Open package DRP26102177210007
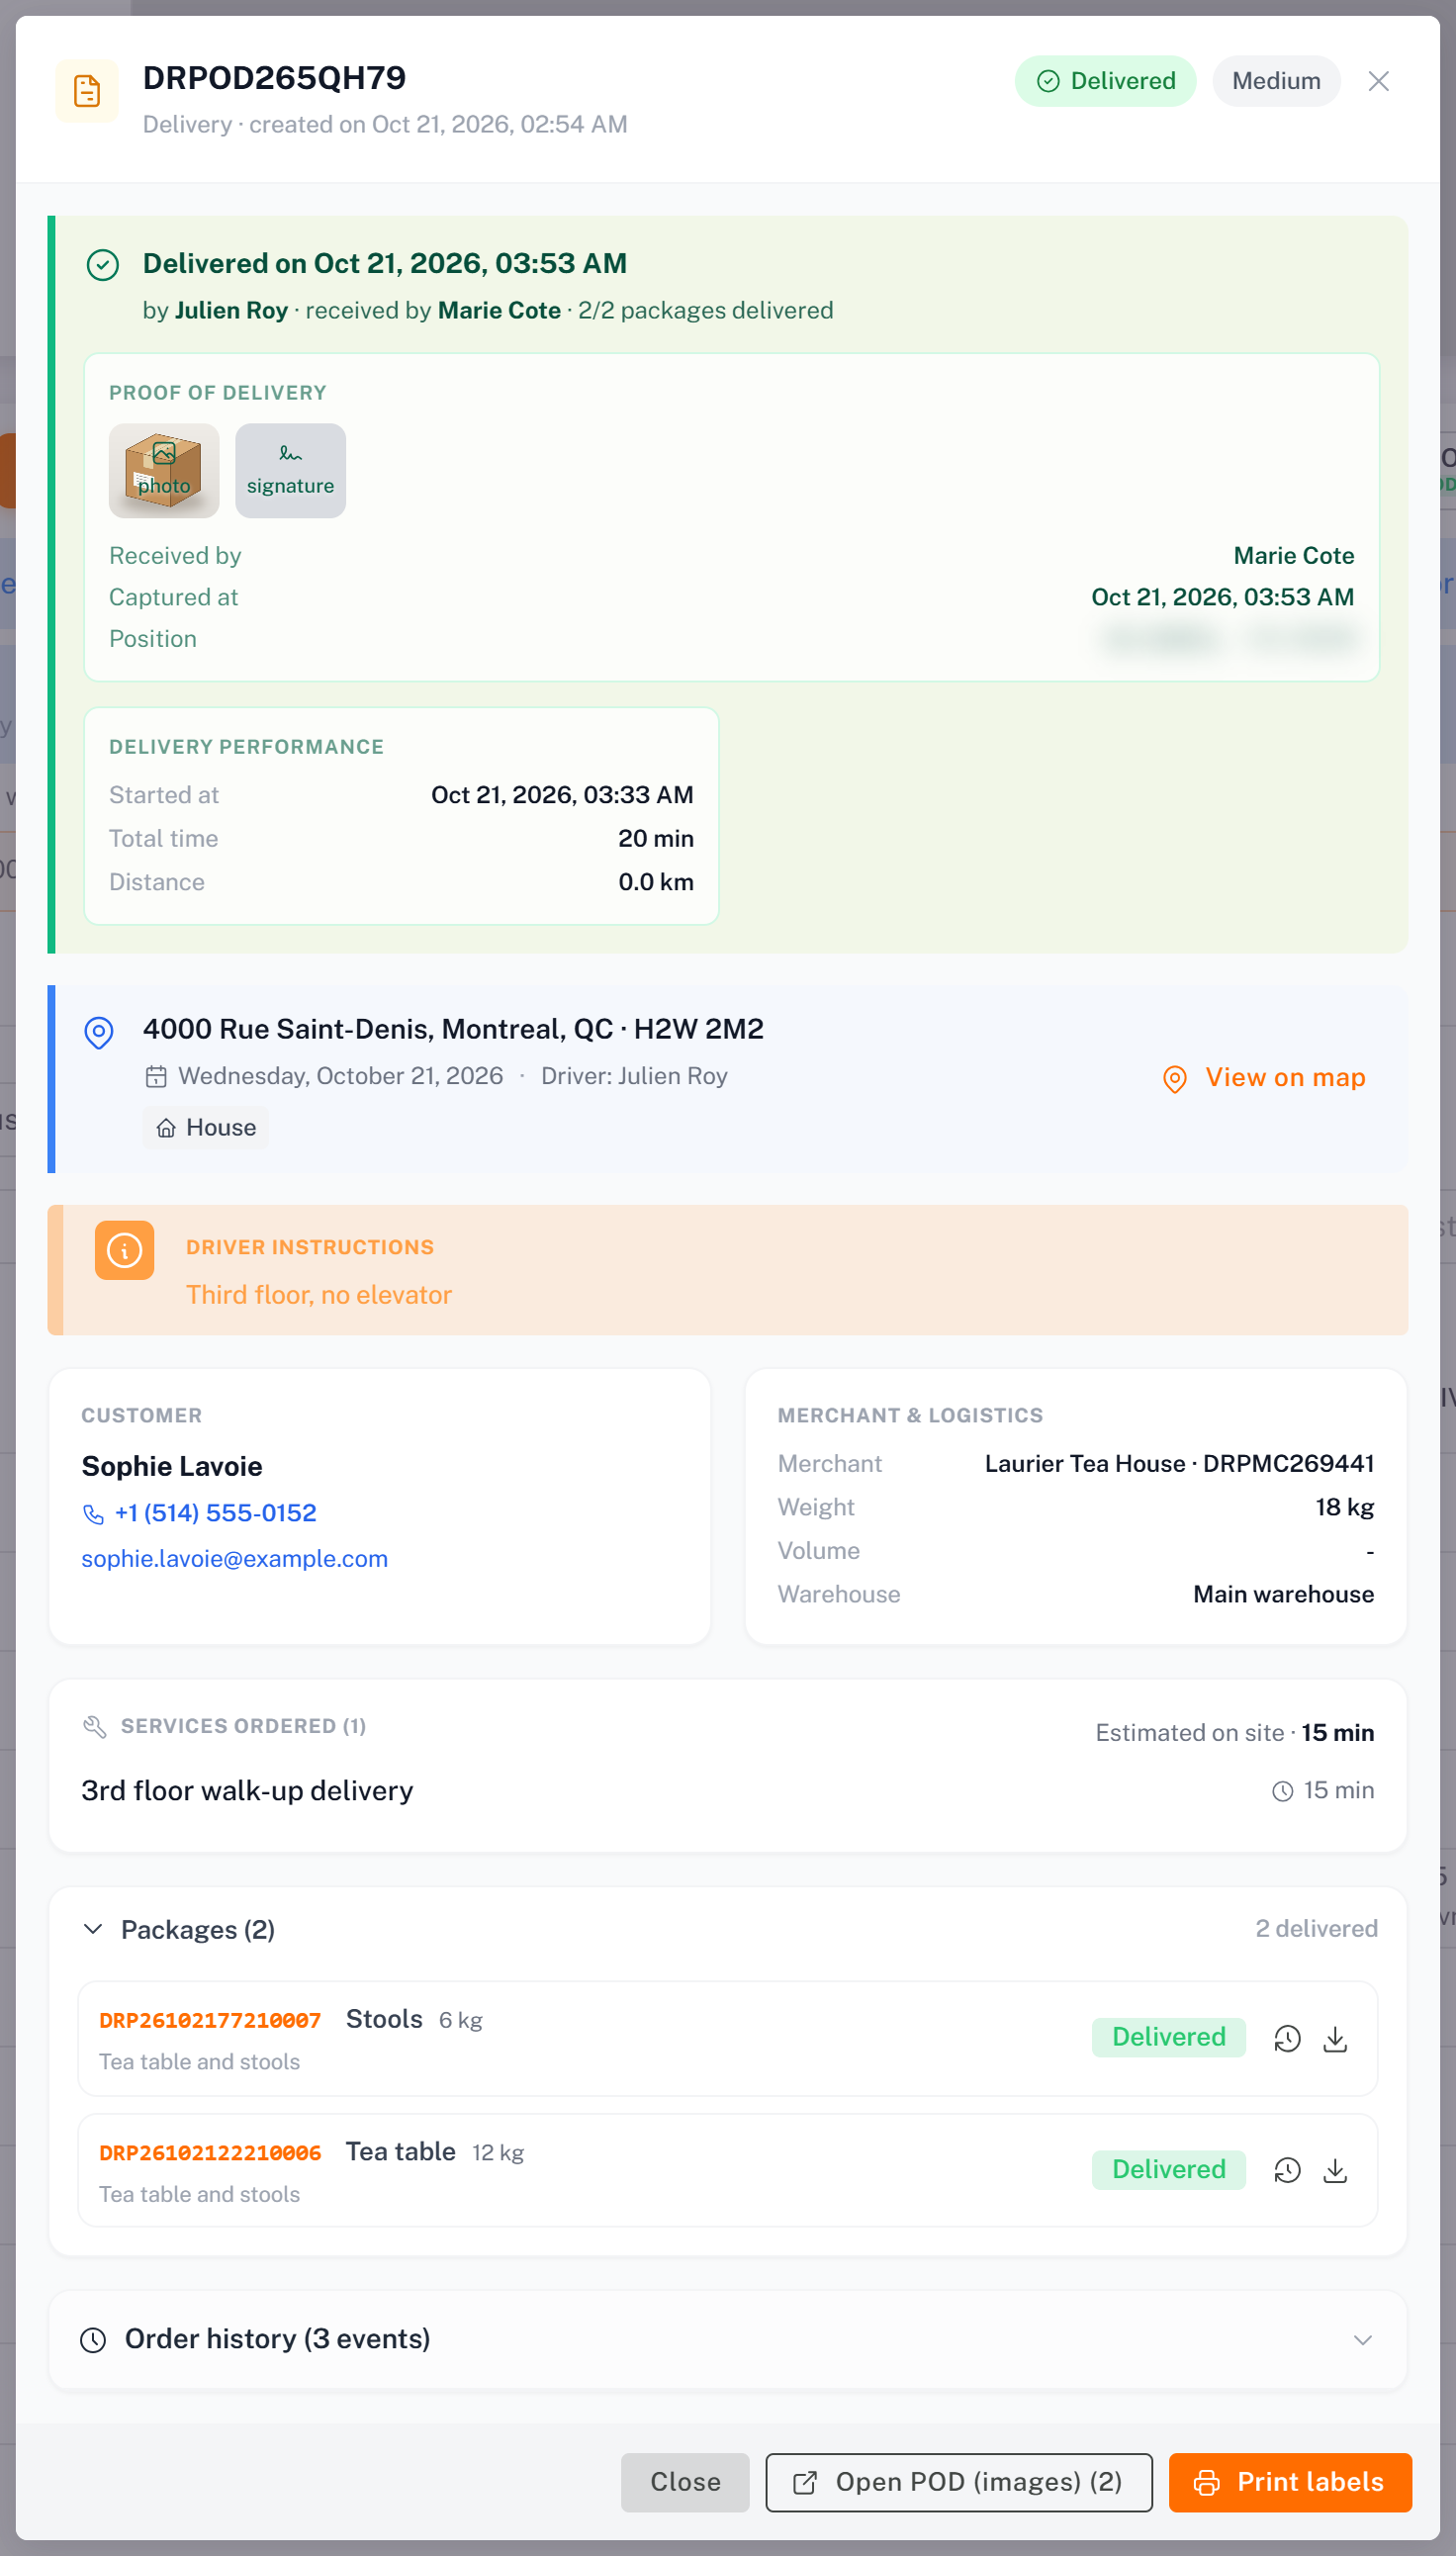This screenshot has height=2556, width=1456. tap(210, 2021)
